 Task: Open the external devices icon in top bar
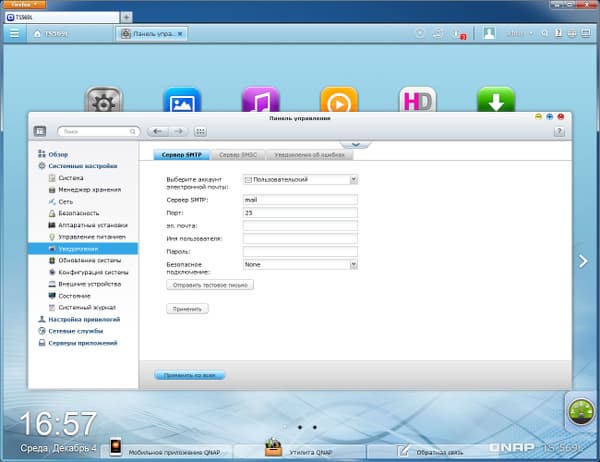(438, 34)
